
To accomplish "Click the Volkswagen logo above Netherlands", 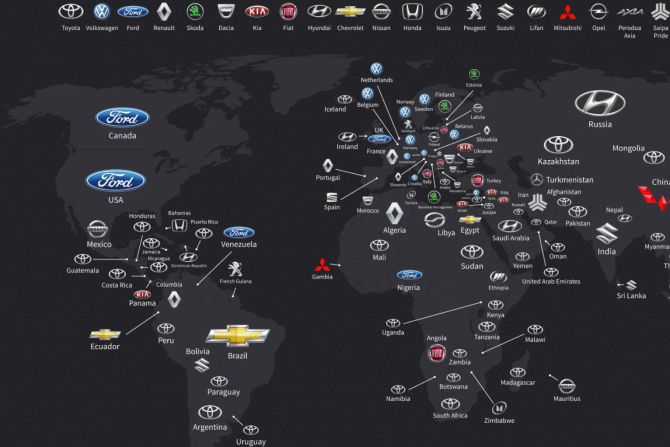I will [x=376, y=68].
